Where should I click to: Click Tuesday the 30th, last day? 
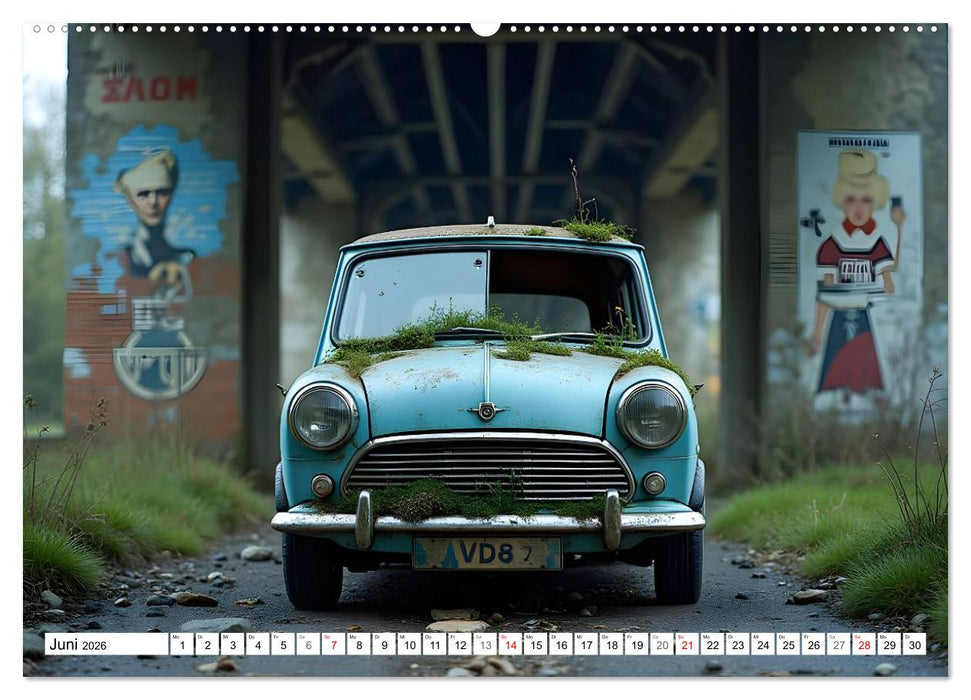(914, 648)
